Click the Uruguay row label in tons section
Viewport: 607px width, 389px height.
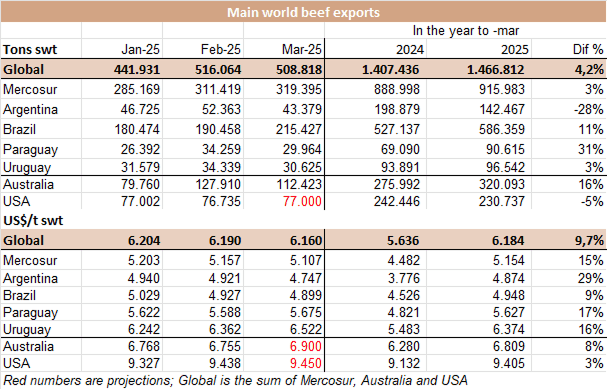(27, 168)
